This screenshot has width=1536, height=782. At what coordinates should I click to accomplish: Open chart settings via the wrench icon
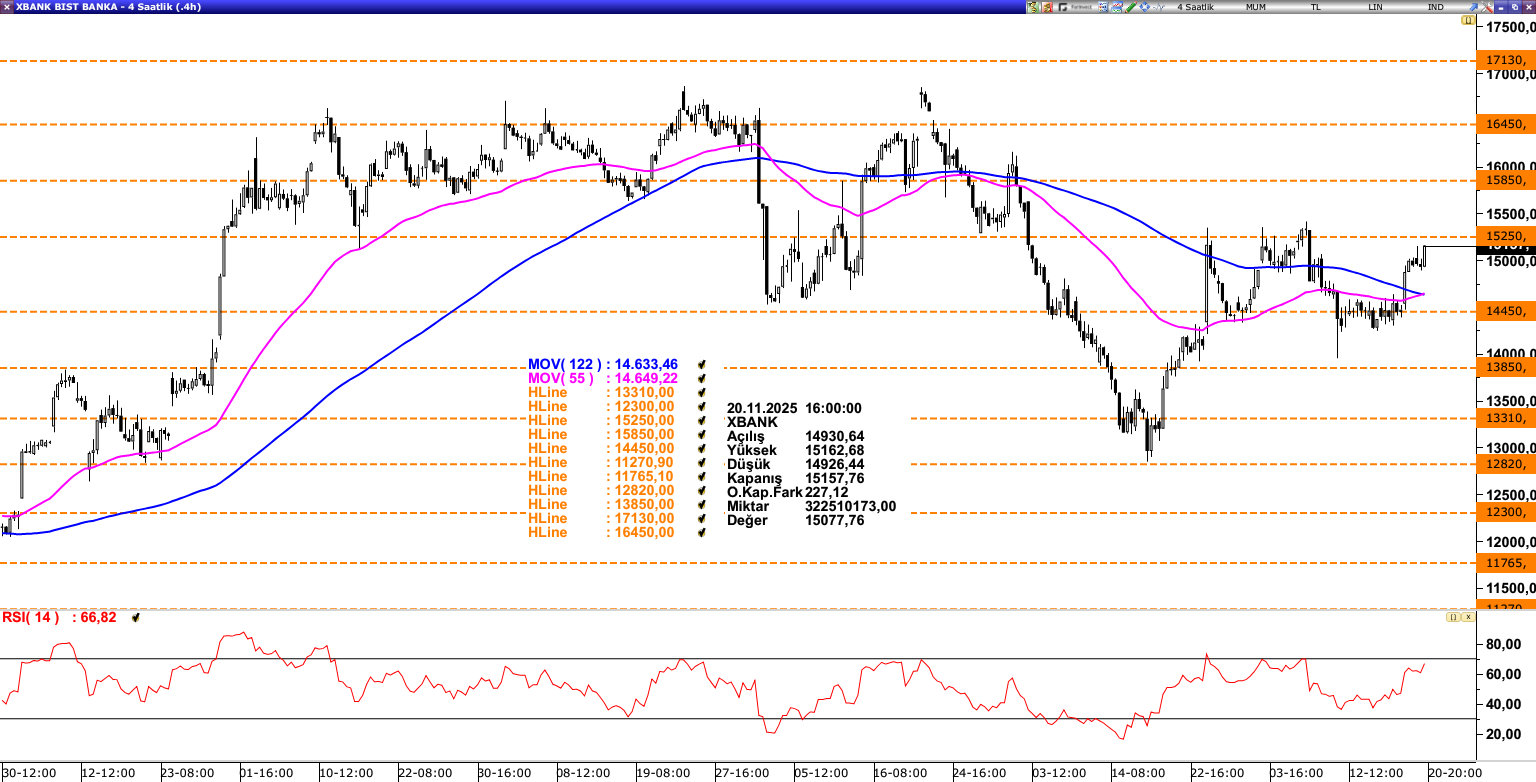pos(1486,6)
